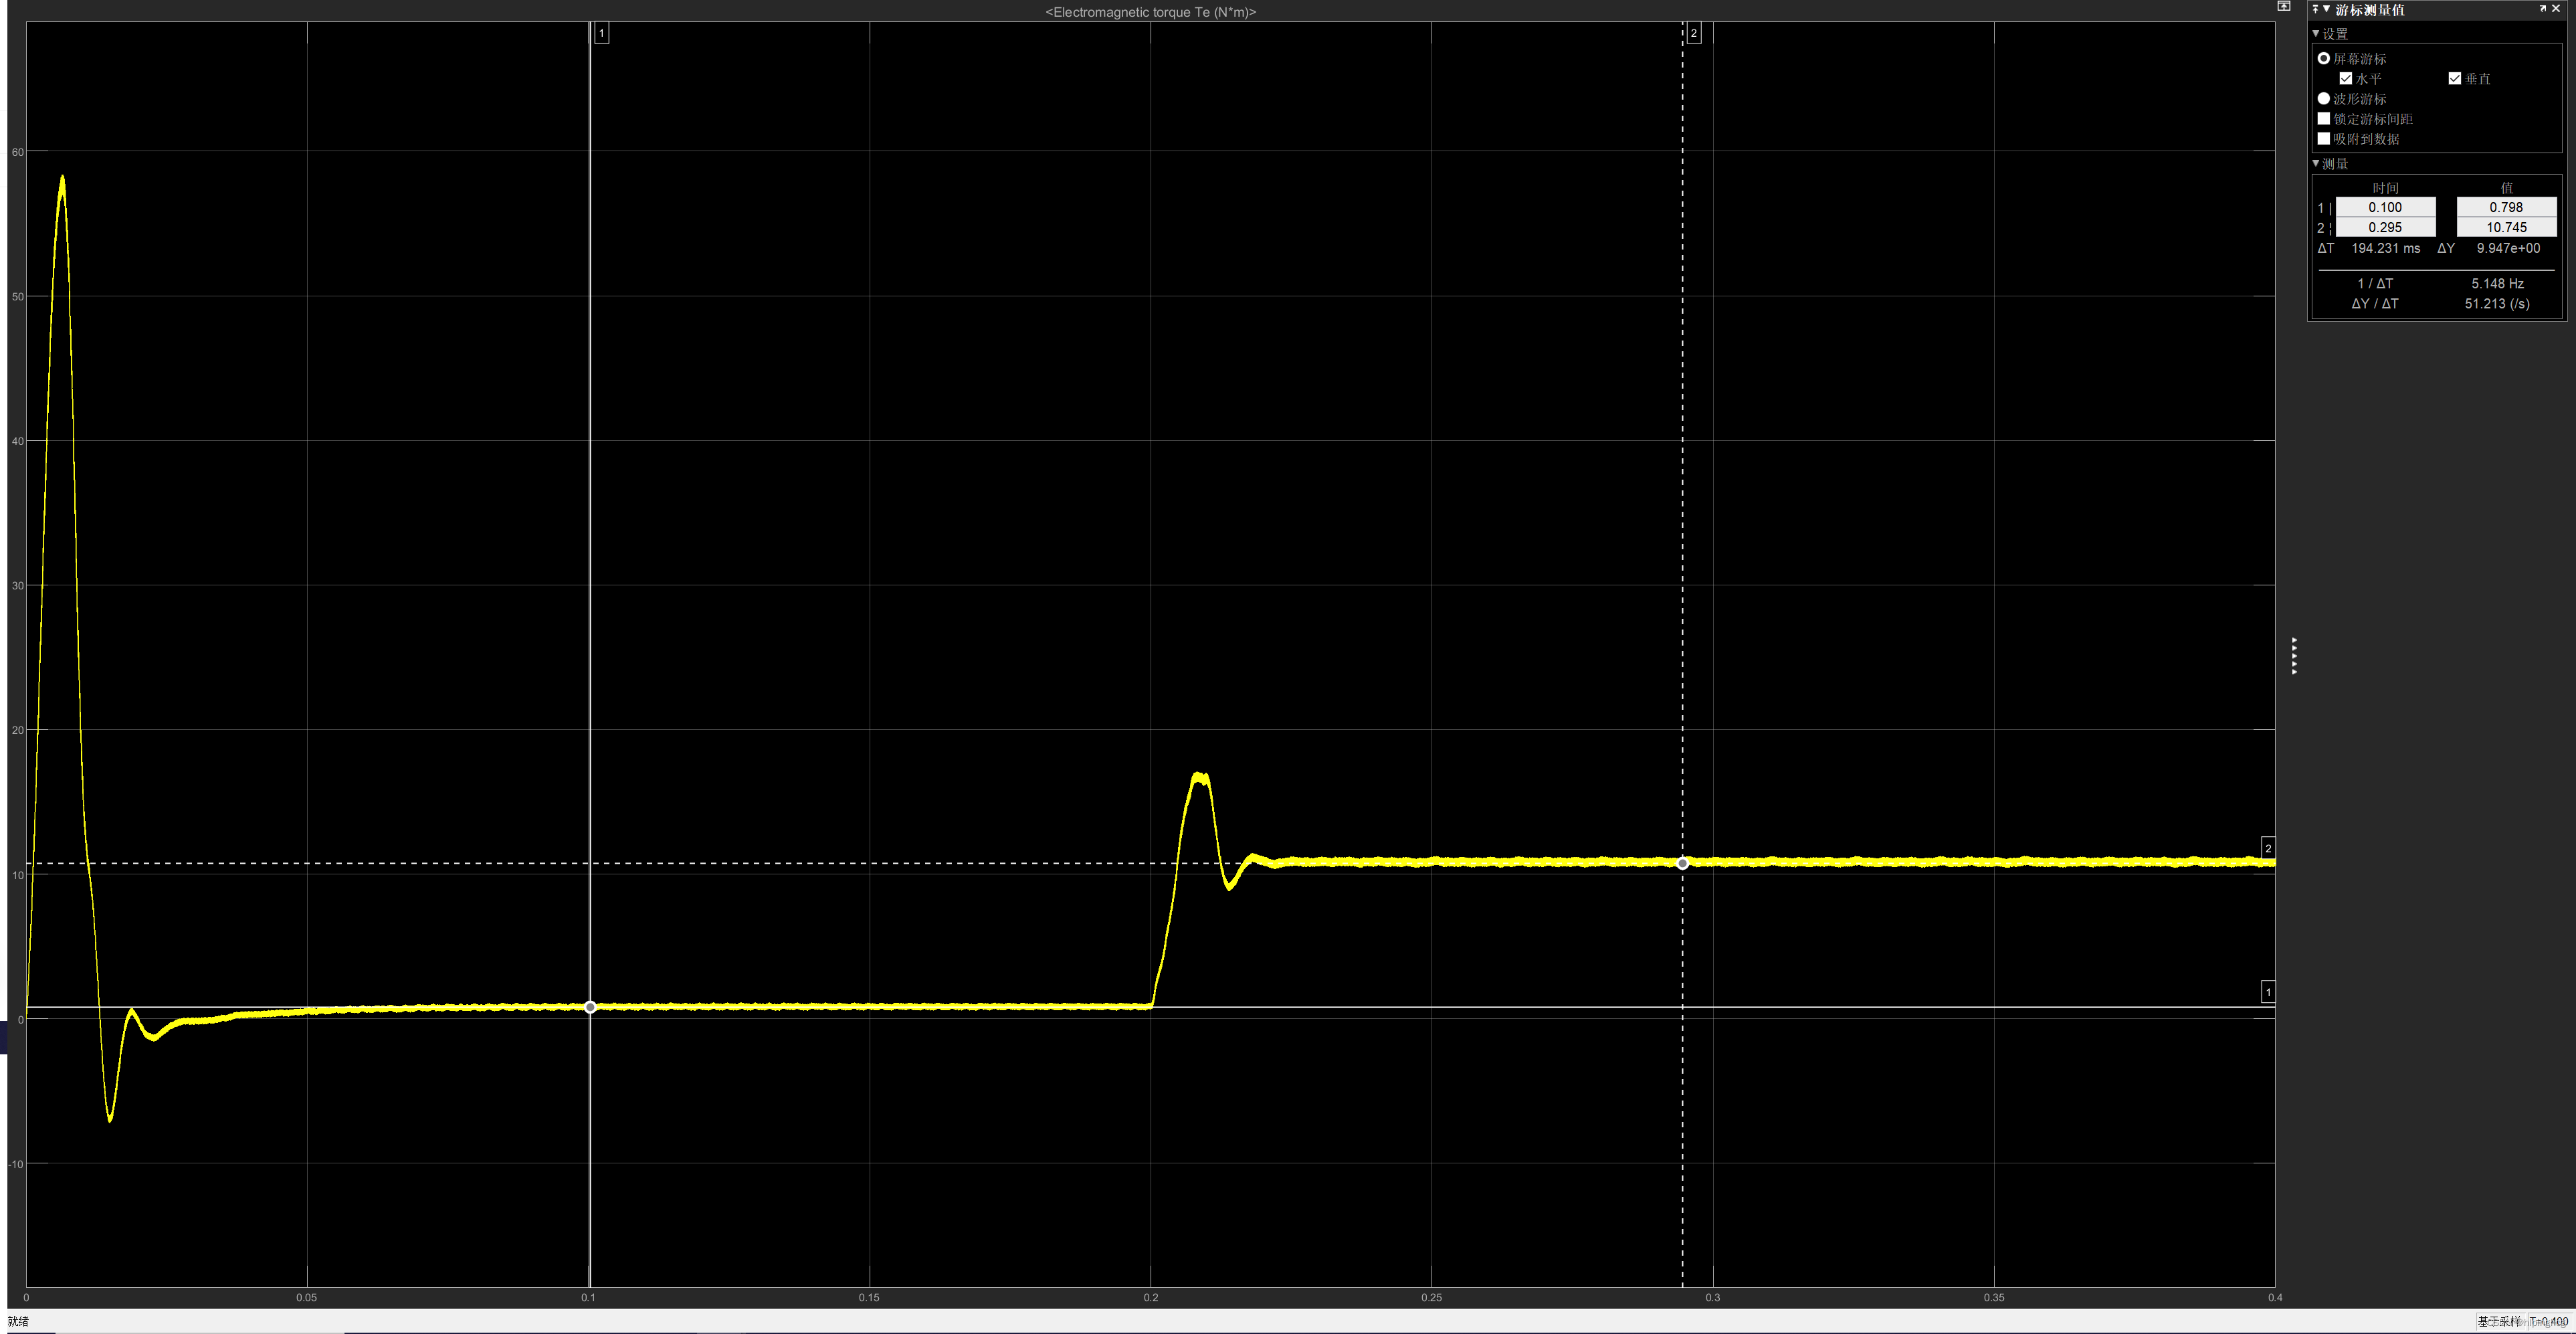
Task: Click cursor 1 time field 0.100
Action: (2385, 208)
